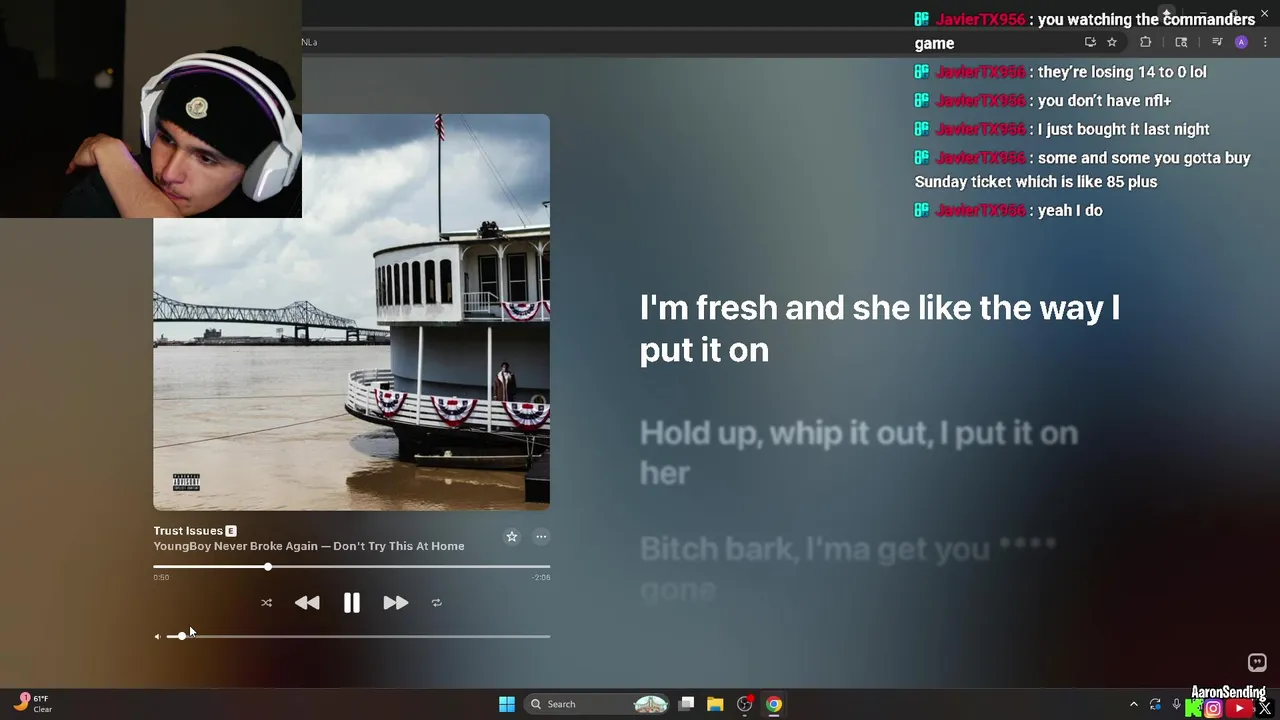Switch to Google Chrome on the taskbar
1280x720 pixels.
(774, 704)
